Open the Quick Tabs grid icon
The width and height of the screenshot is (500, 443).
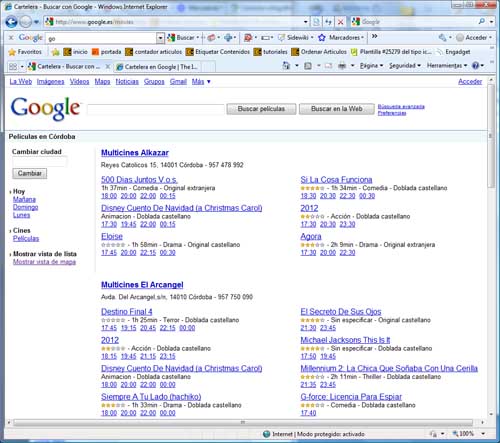point(13,67)
